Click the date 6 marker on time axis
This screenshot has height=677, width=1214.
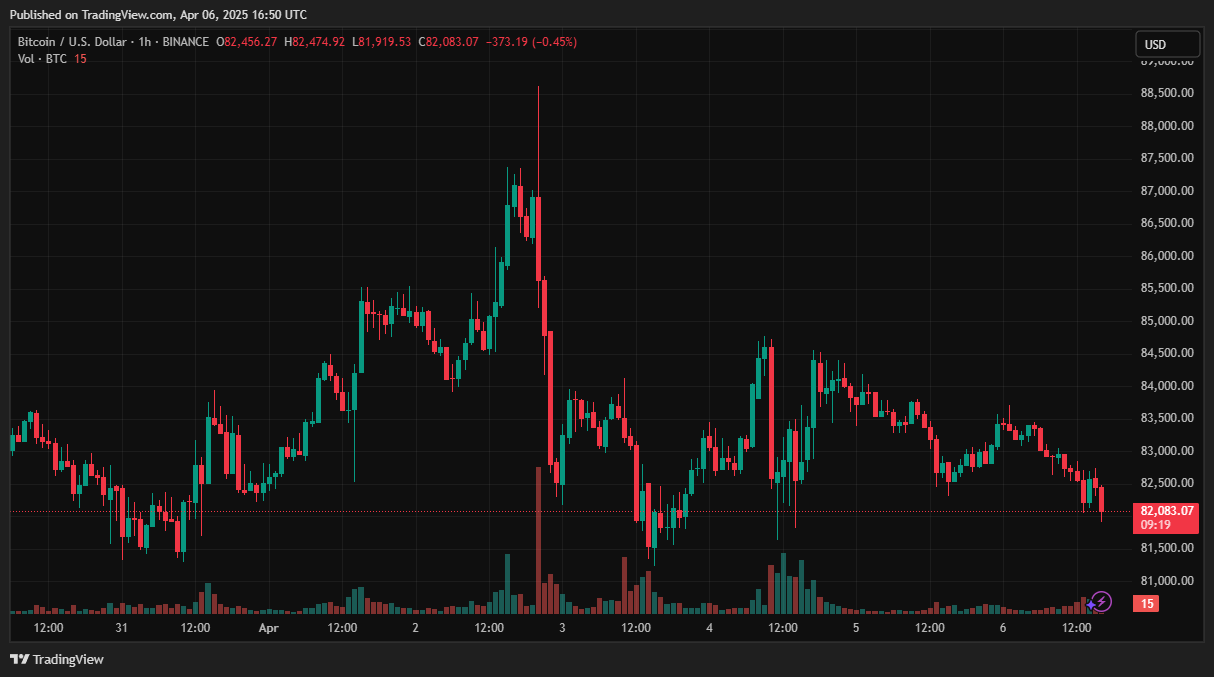[1002, 628]
